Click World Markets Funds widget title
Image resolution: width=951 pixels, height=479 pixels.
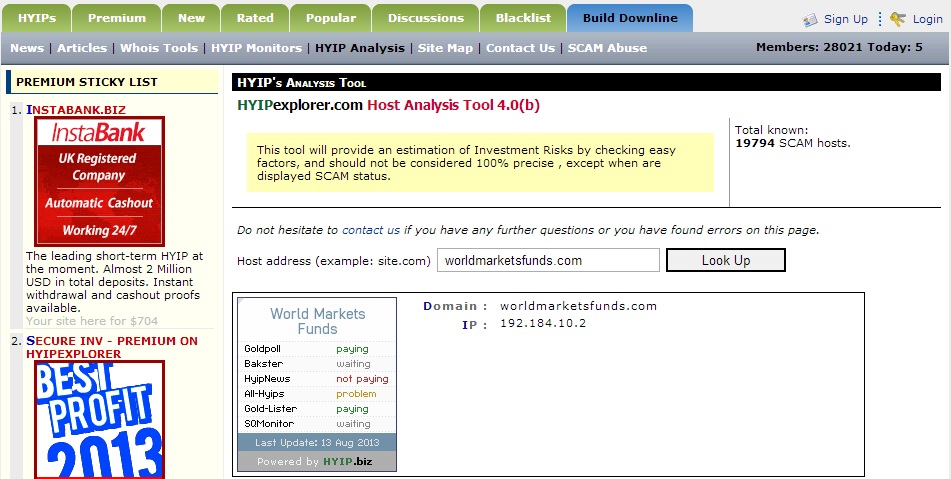point(317,321)
